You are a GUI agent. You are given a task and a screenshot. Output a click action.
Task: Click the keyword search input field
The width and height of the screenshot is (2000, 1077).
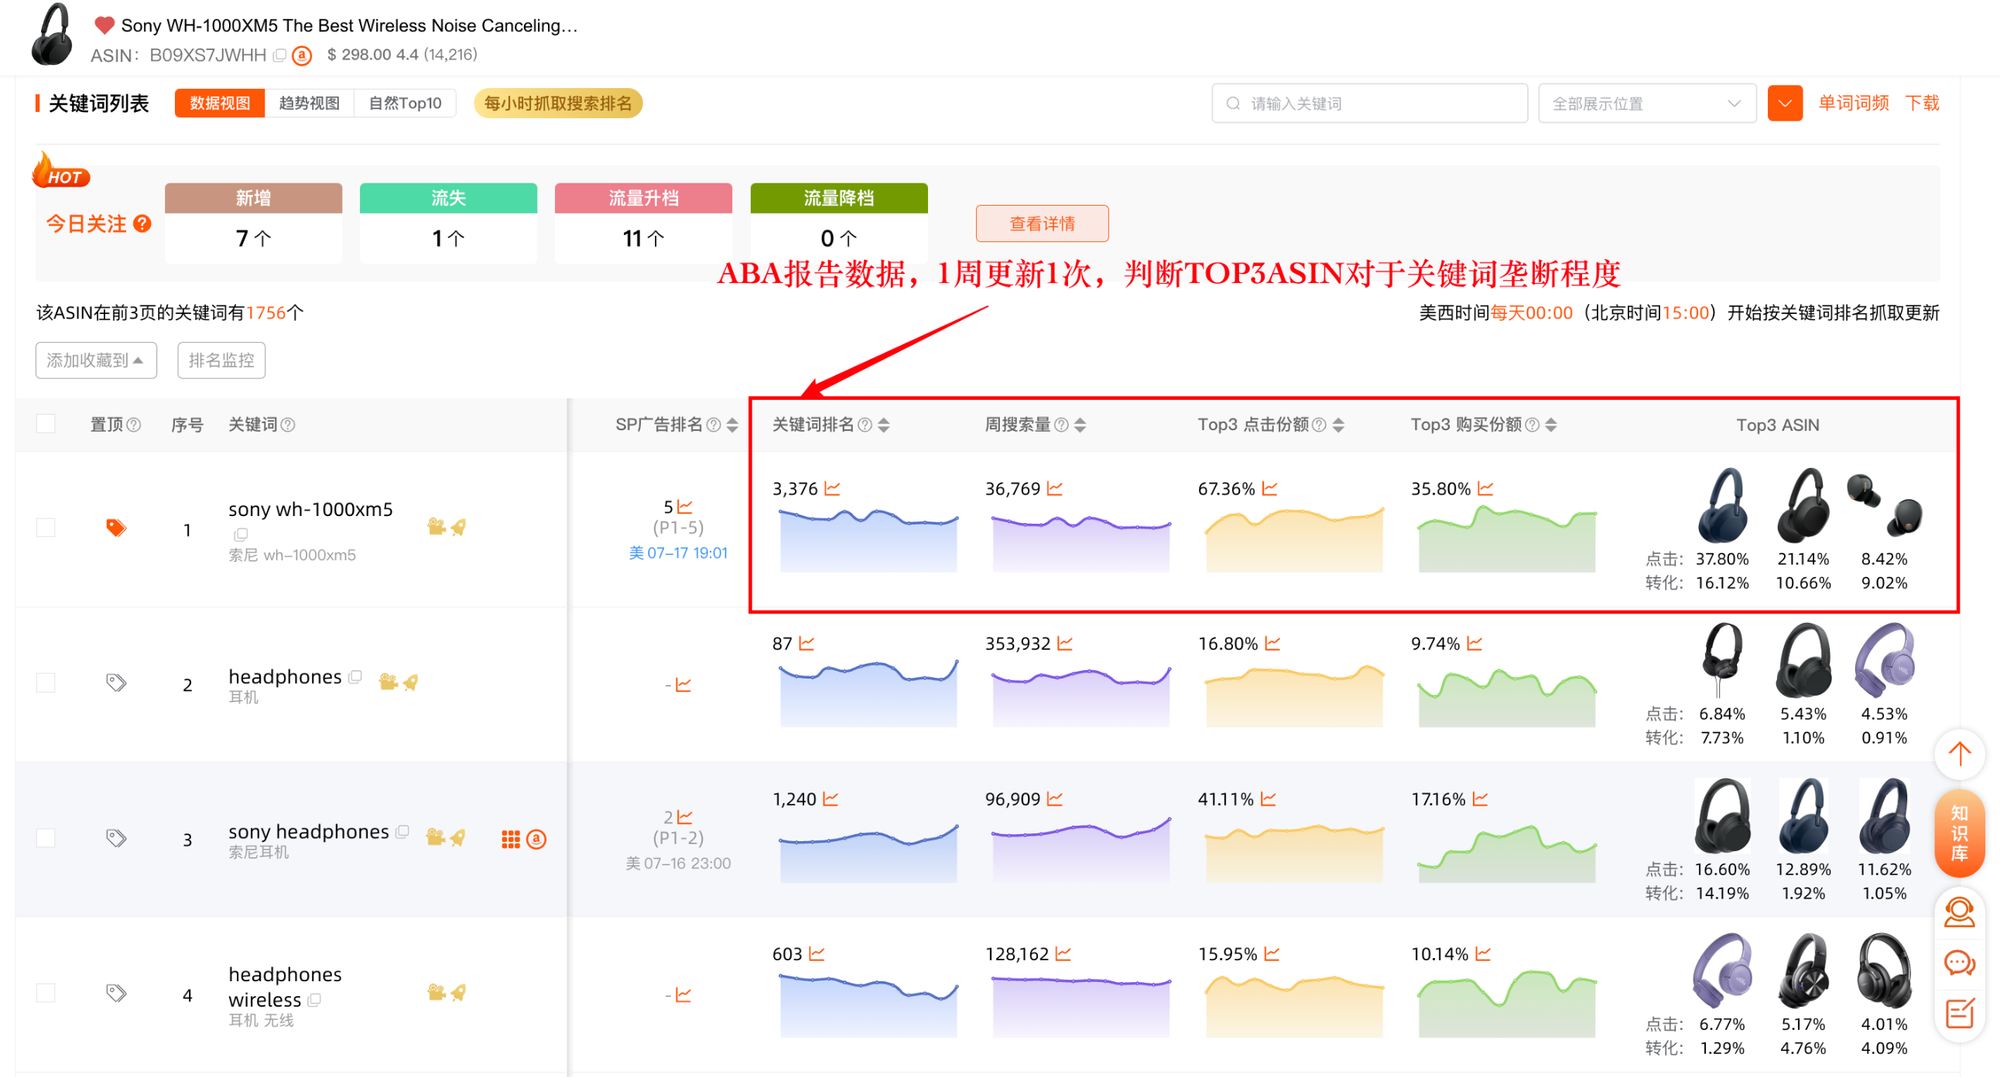1370,103
